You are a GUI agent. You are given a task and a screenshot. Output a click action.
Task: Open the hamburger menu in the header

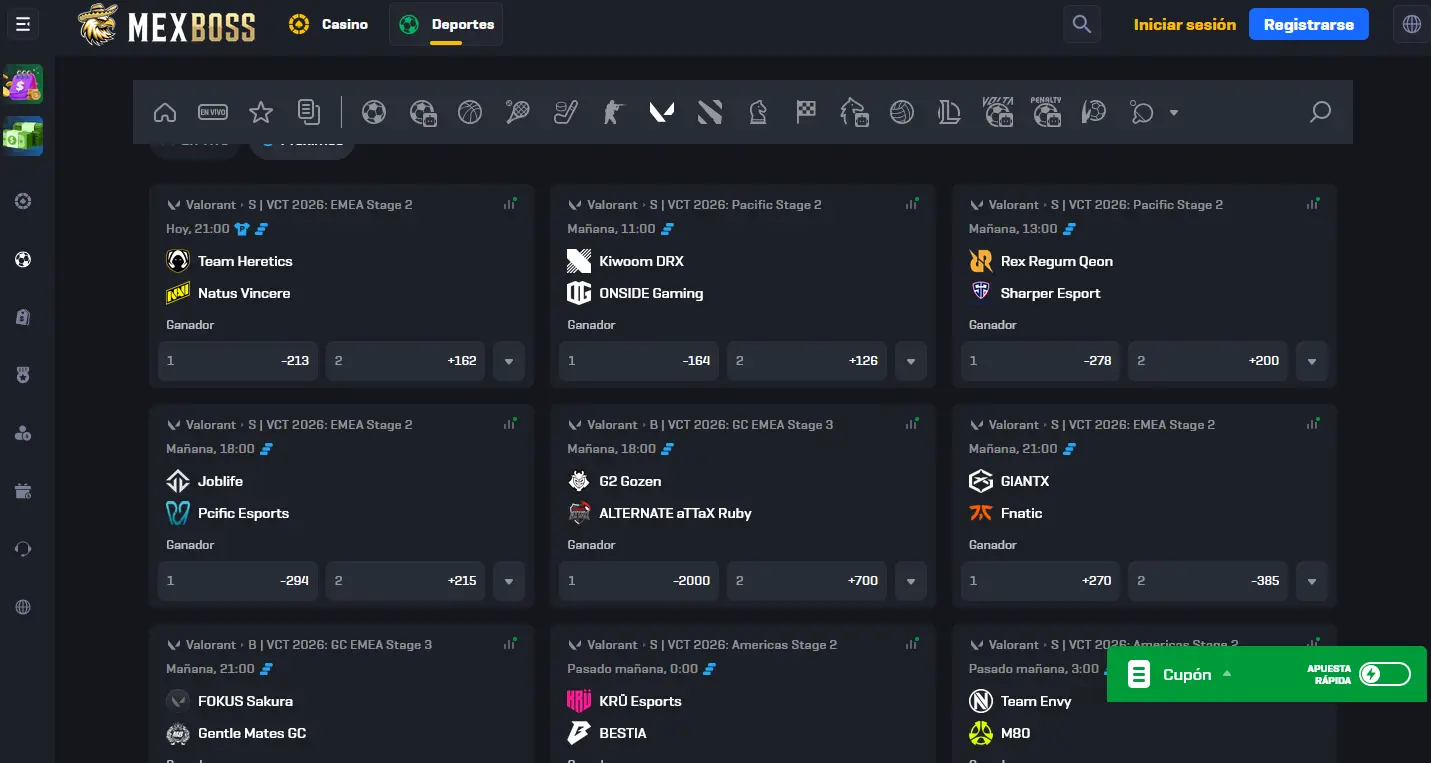pyautogui.click(x=23, y=24)
